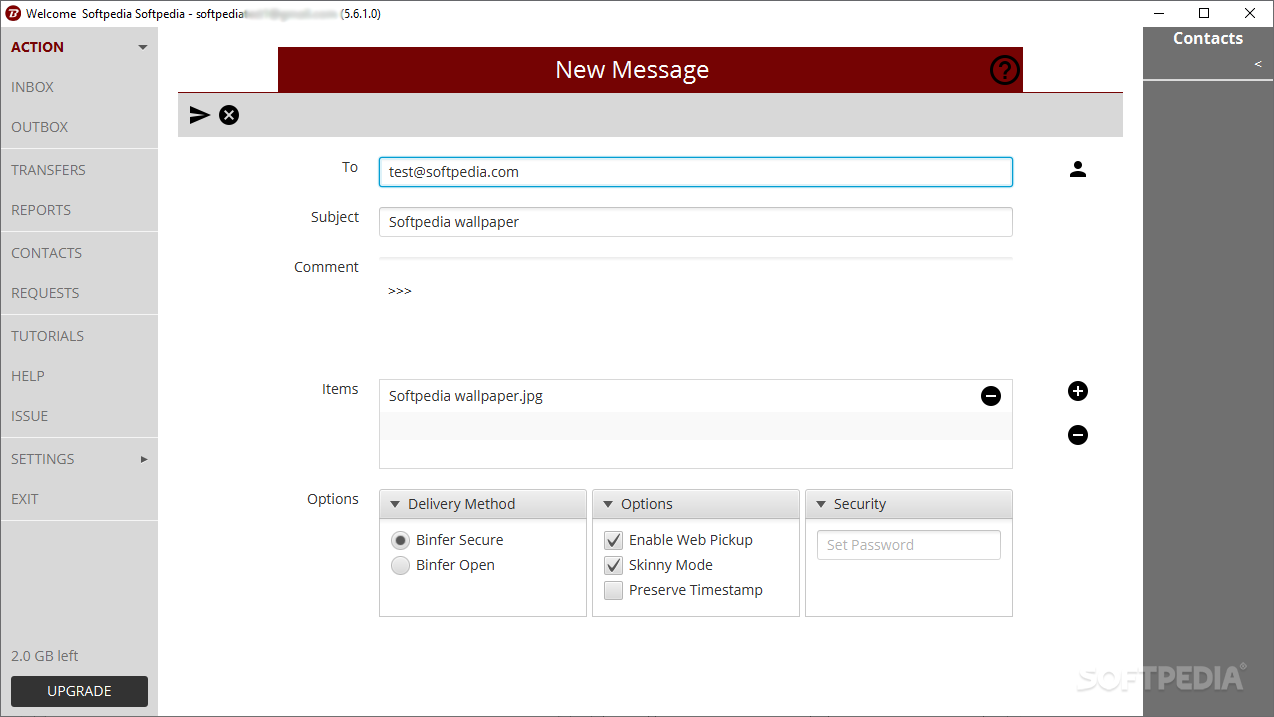Click the Binfer logo in the title bar
The image size is (1274, 717).
pyautogui.click(x=13, y=14)
